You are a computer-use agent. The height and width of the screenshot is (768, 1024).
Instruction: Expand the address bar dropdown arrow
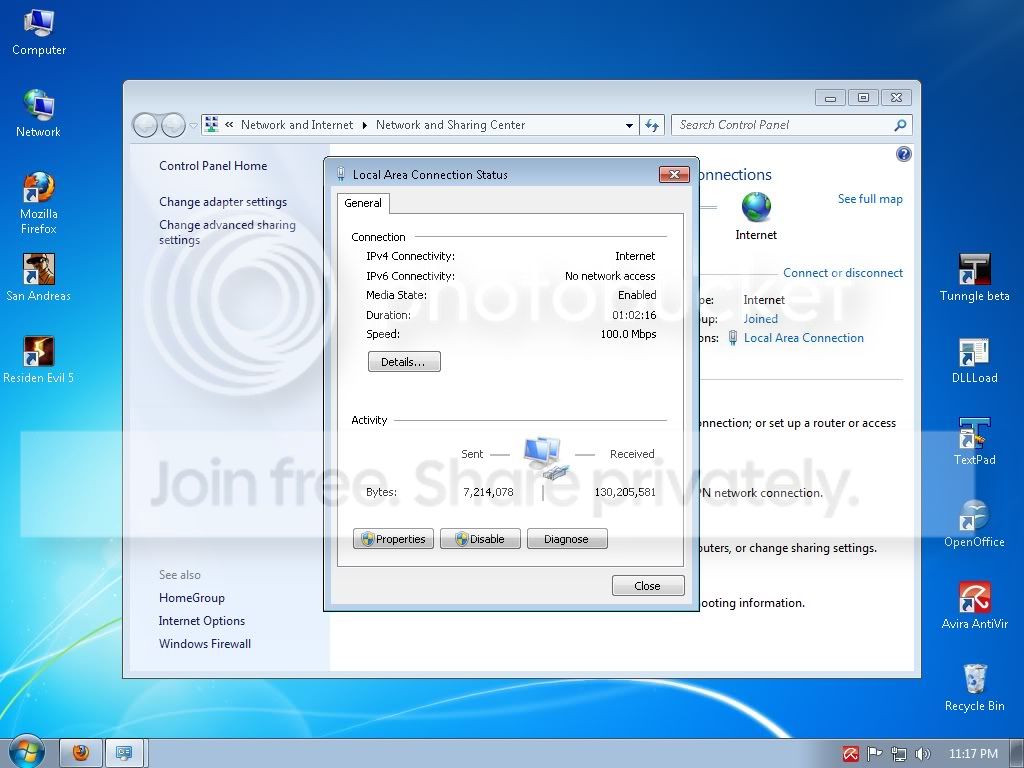point(629,126)
